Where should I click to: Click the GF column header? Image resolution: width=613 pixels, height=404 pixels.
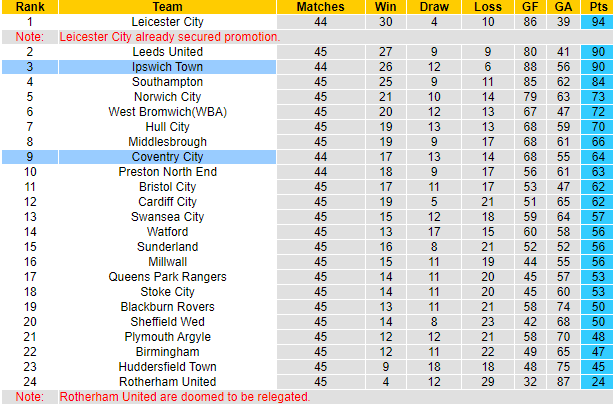click(x=528, y=7)
